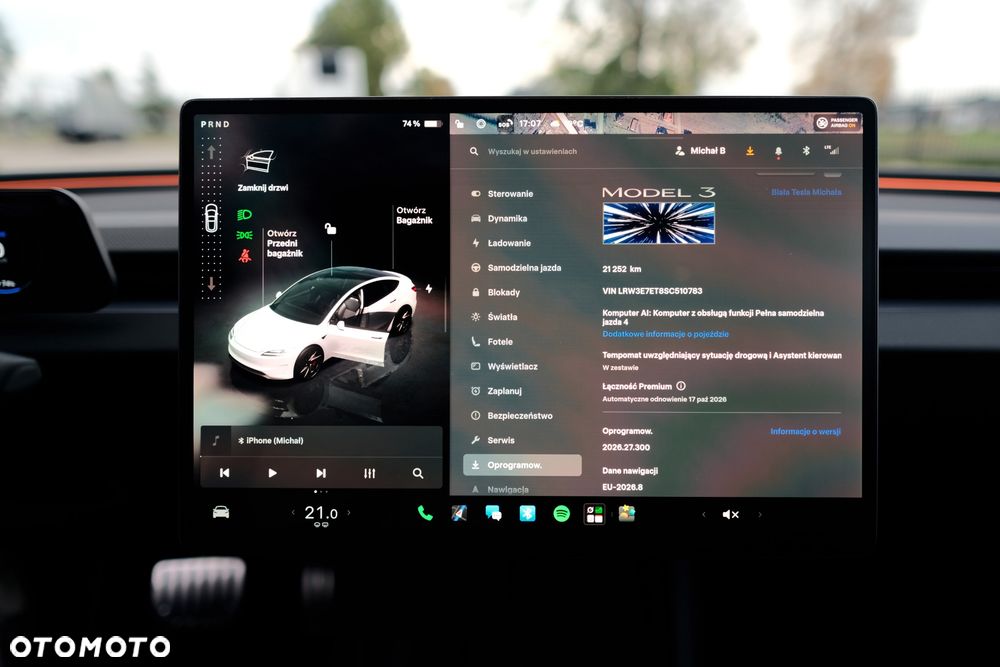Open the Navigation map app

(459, 513)
